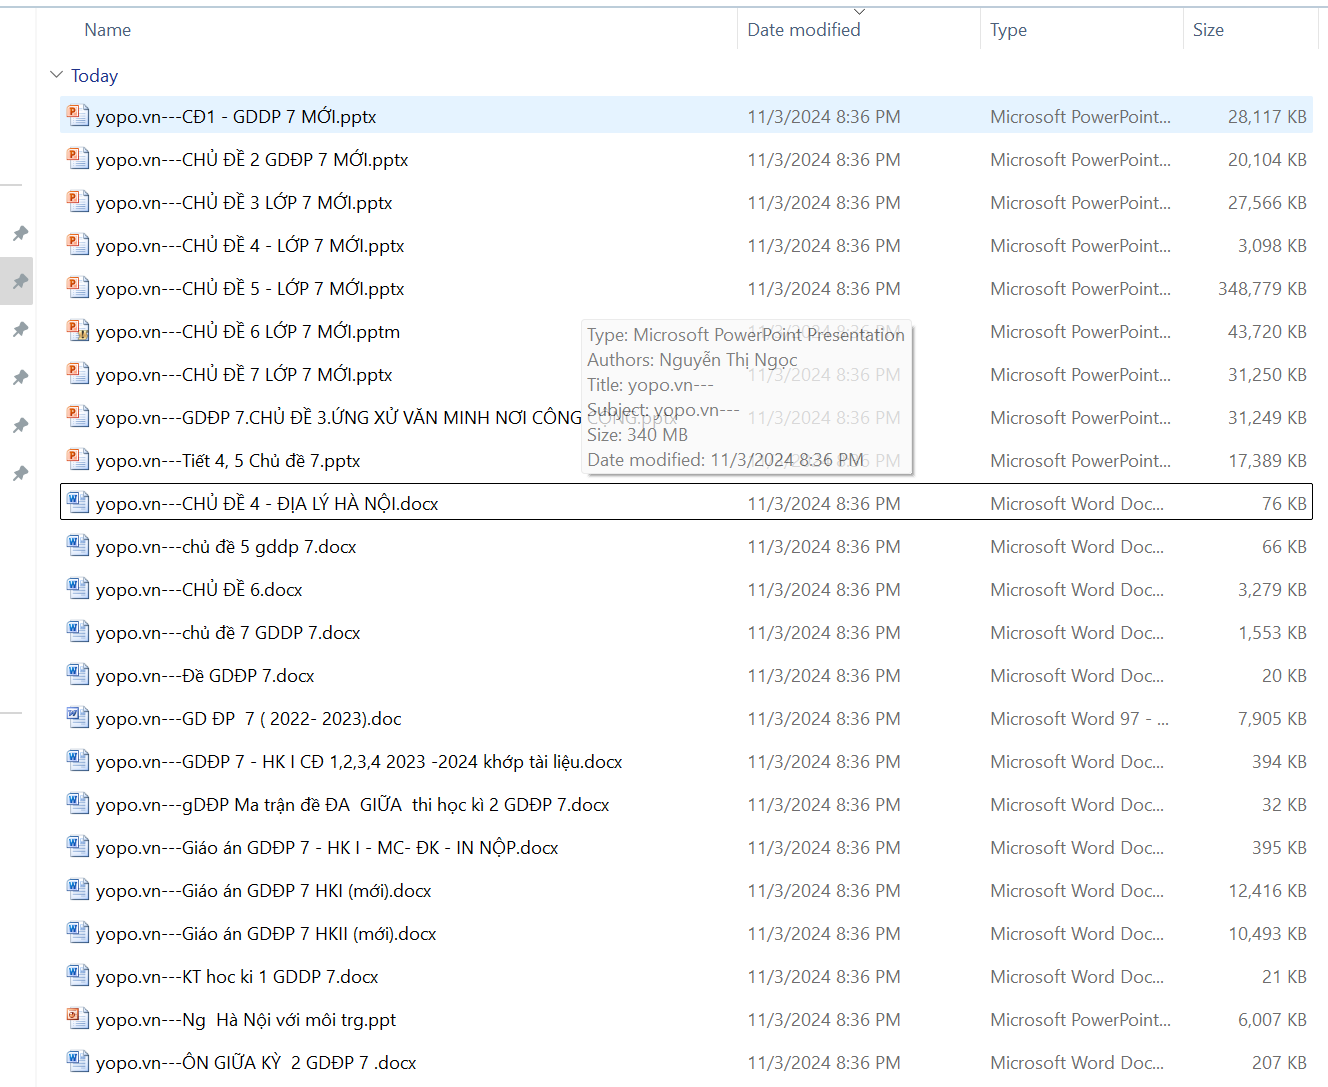The height and width of the screenshot is (1087, 1328).
Task: Sort files by the Type column header
Action: coord(1008,30)
